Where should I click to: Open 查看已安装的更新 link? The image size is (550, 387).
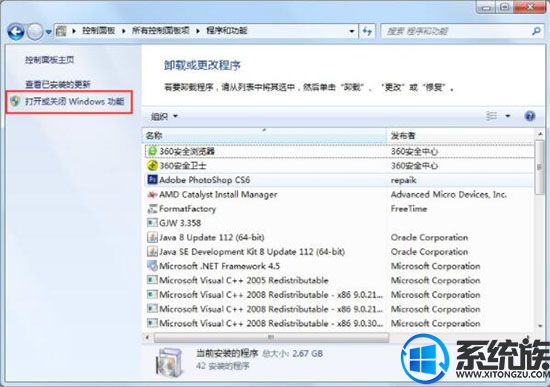[58, 84]
